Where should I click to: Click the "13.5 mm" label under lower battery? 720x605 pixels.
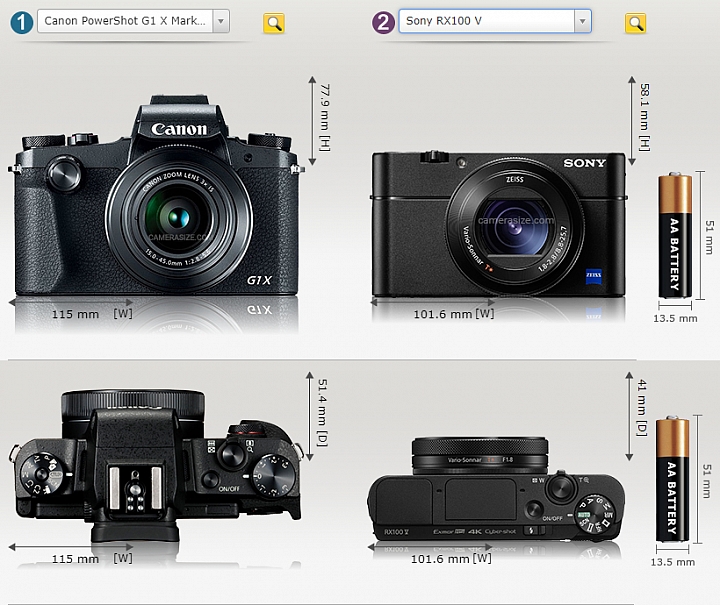[672, 562]
